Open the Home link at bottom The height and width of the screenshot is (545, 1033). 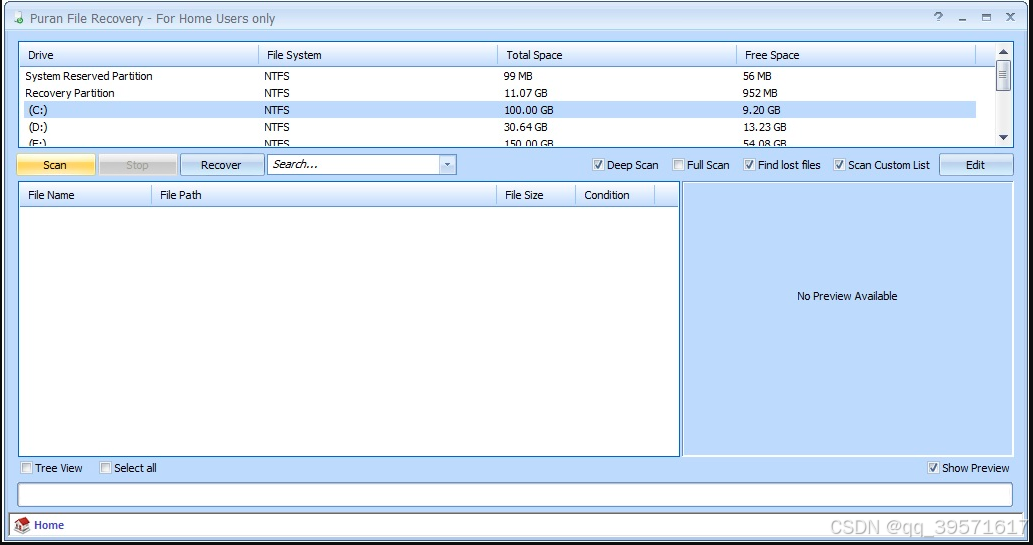tap(49, 525)
